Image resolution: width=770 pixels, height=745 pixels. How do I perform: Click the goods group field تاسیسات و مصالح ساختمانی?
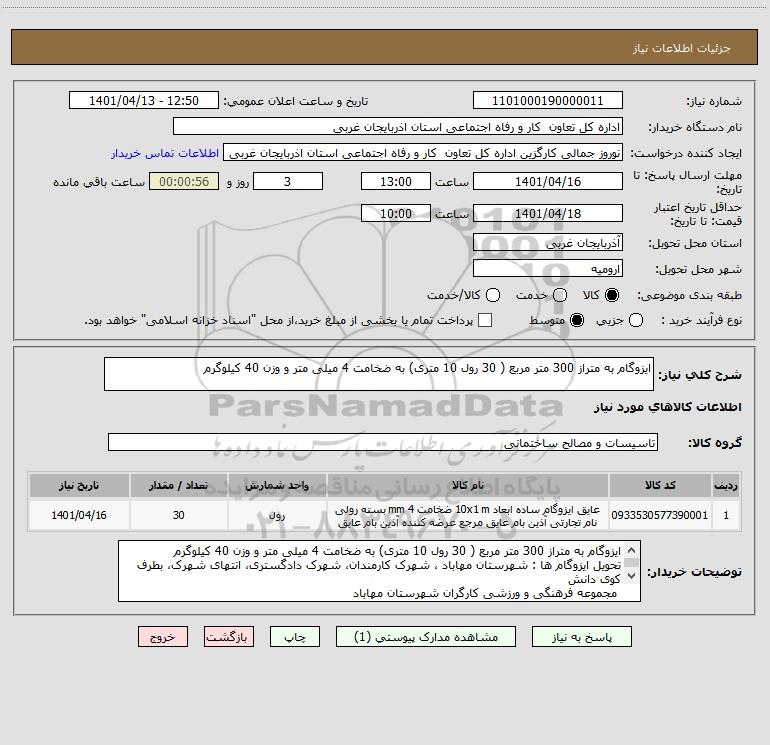coord(383,442)
